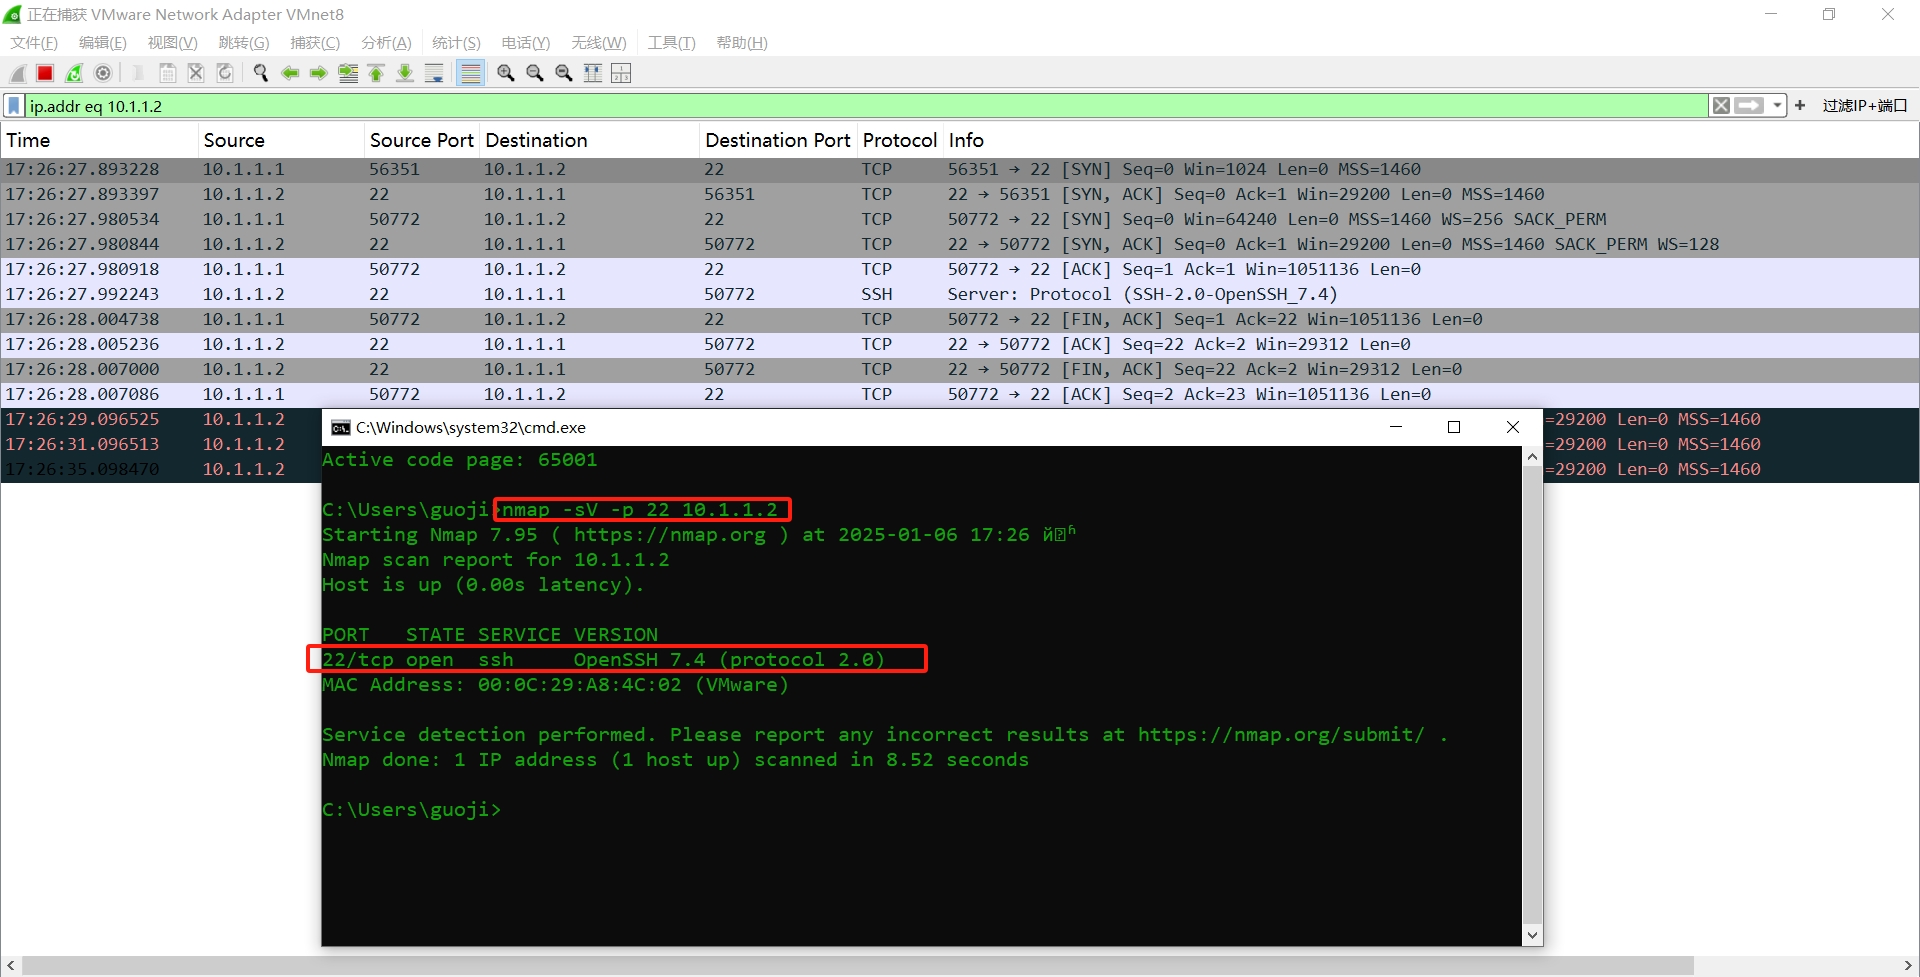Toggle packet list colorization
The height and width of the screenshot is (977, 1920).
point(471,73)
